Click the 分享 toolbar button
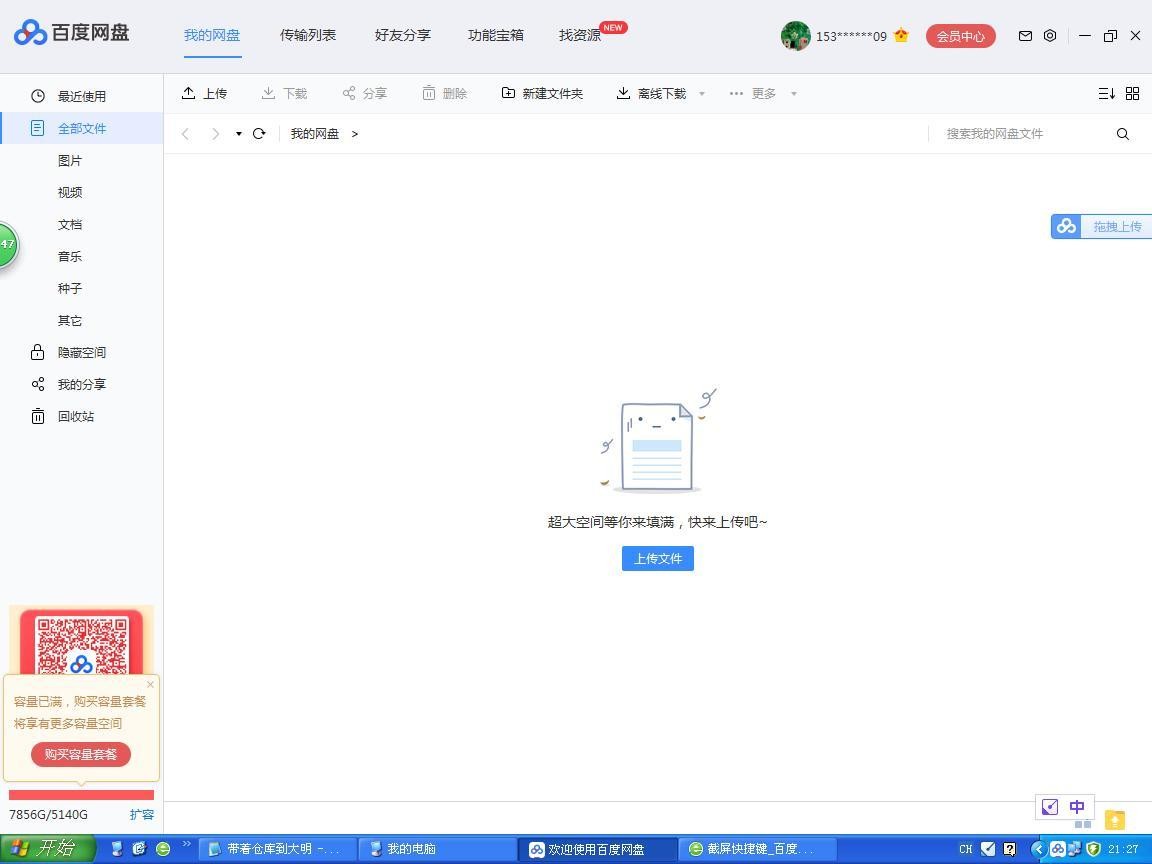 pyautogui.click(x=364, y=93)
